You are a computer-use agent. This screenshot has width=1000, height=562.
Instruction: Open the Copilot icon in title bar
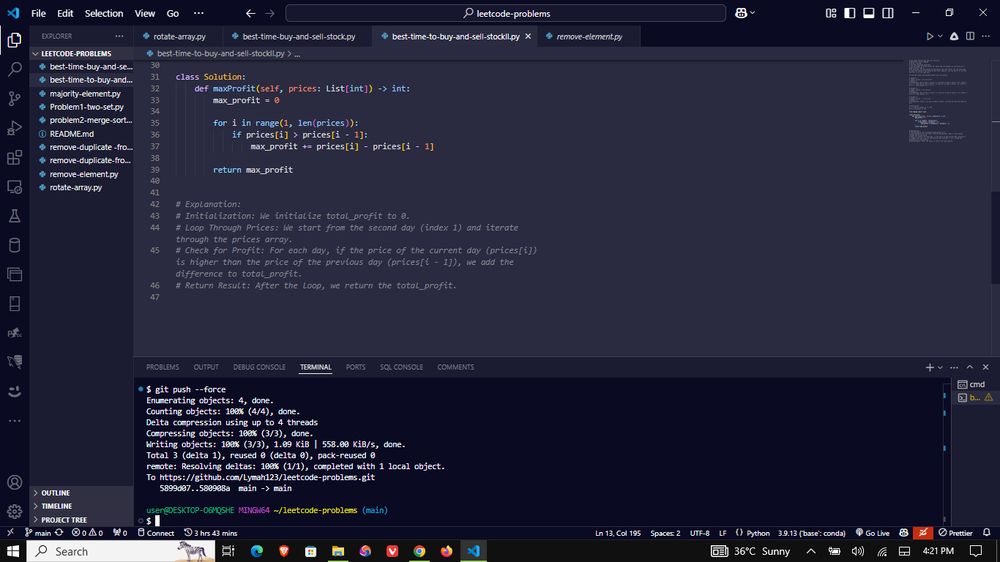click(741, 13)
